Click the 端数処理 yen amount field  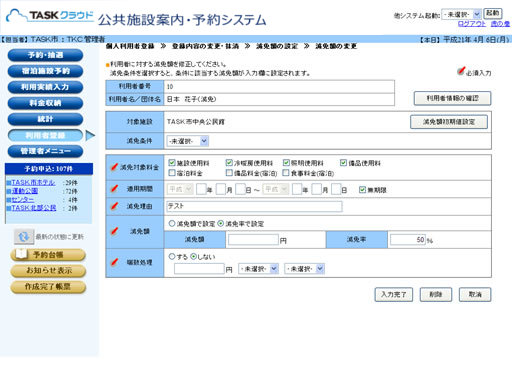click(199, 269)
